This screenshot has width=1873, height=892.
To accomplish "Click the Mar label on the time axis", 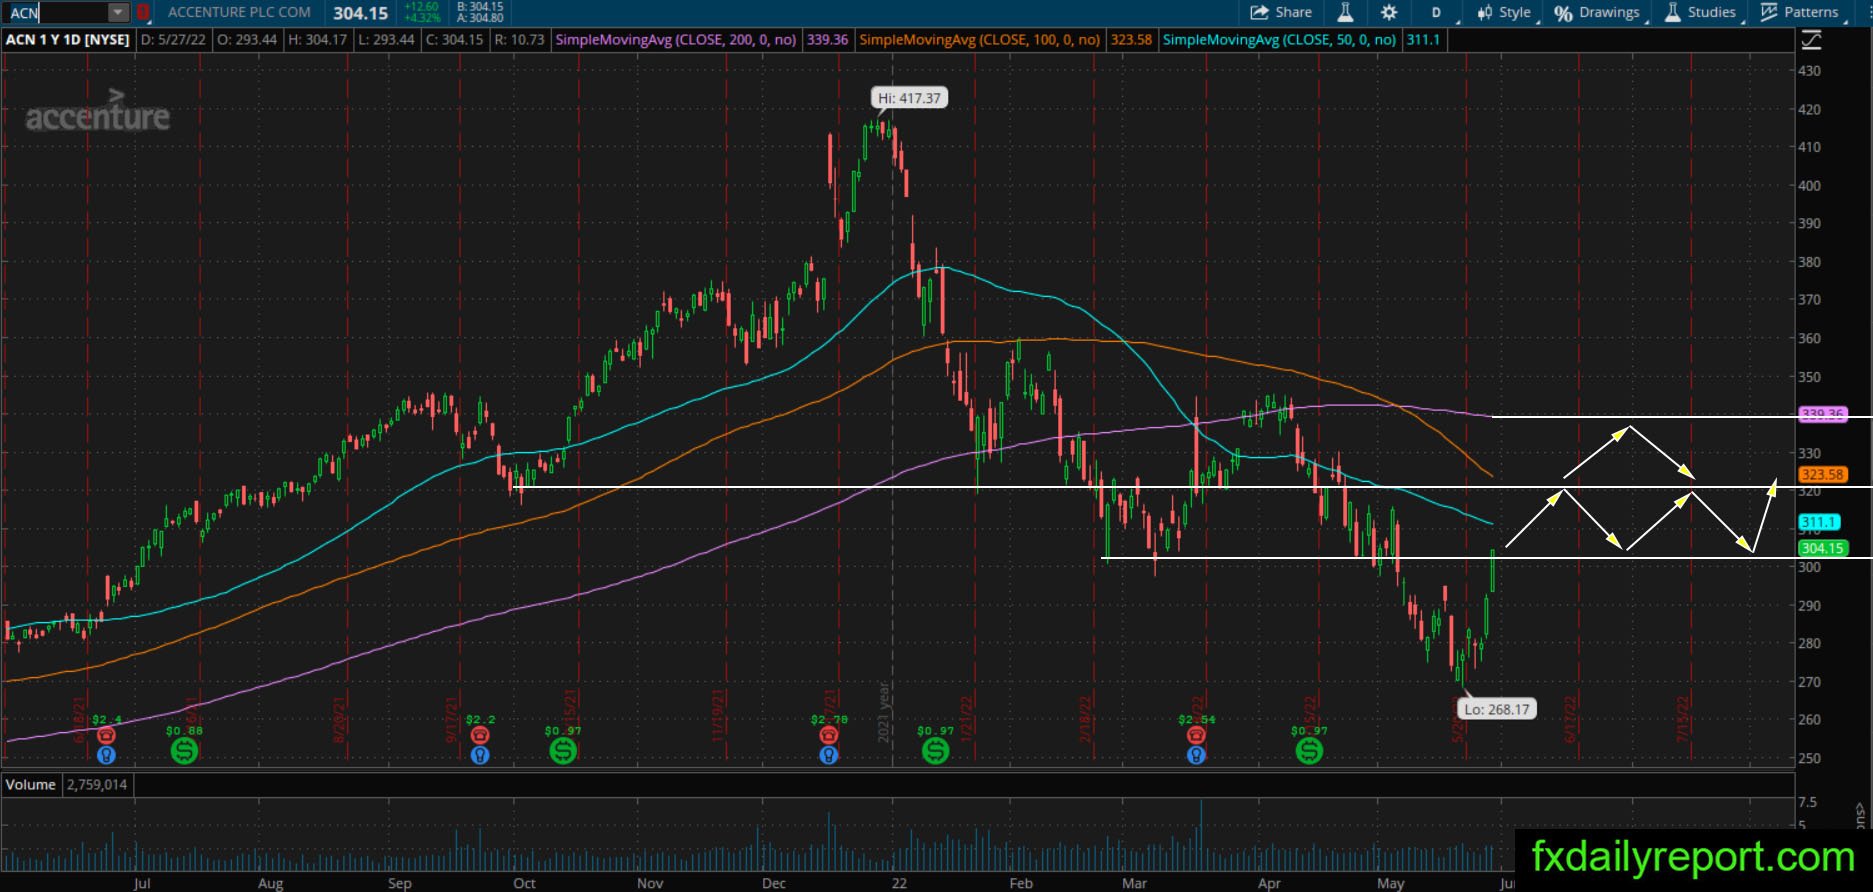I will pos(1134,883).
